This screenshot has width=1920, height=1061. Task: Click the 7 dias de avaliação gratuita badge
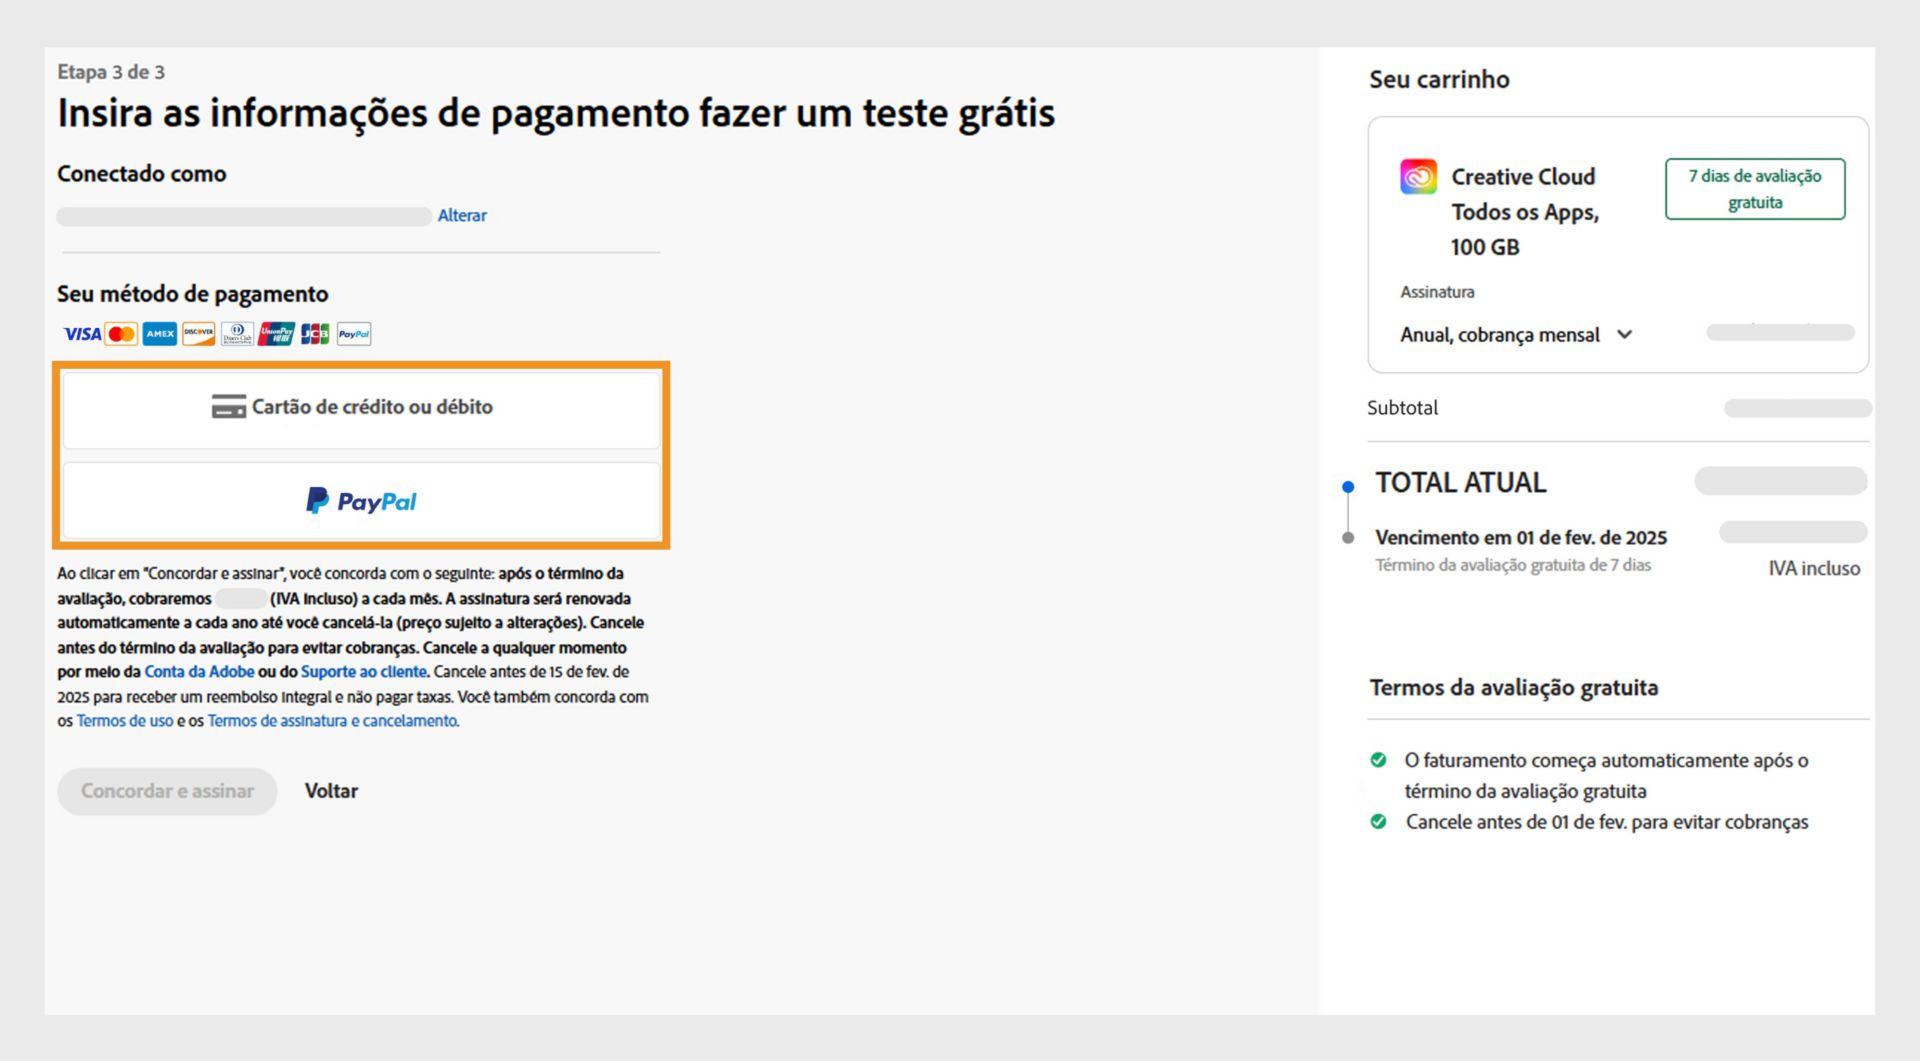[1755, 189]
